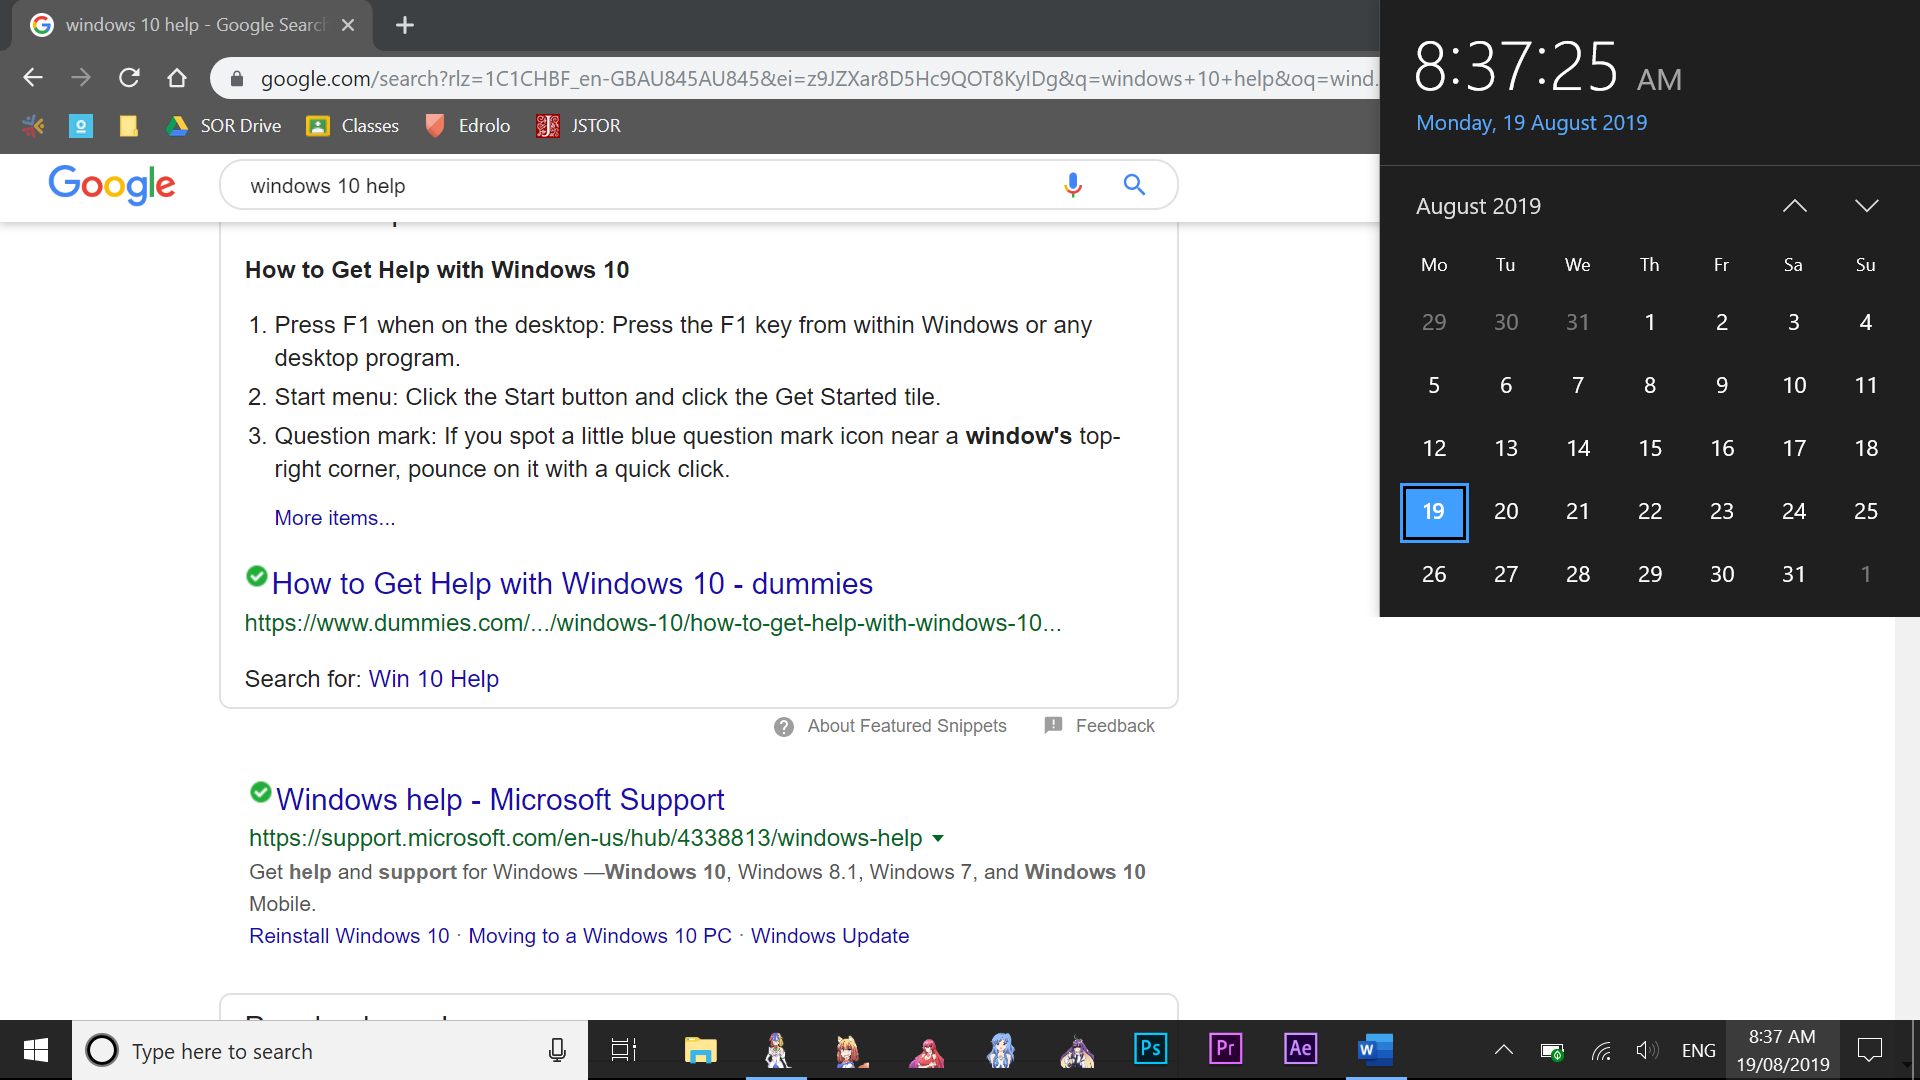Viewport: 1920px width, 1080px height.
Task: Click the August 2019 calendar header
Action: (1478, 206)
